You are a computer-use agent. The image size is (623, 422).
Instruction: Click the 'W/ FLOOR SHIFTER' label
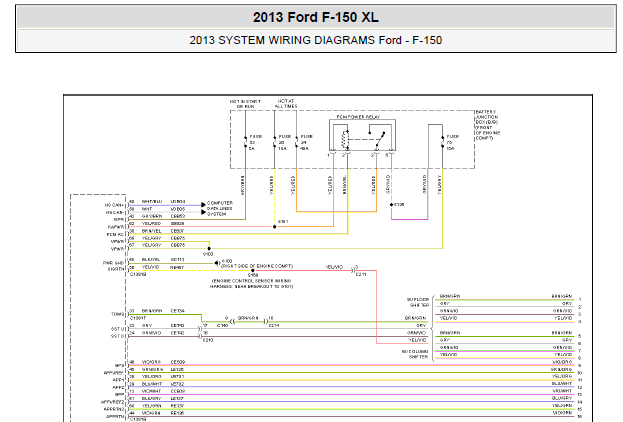pyautogui.click(x=417, y=302)
